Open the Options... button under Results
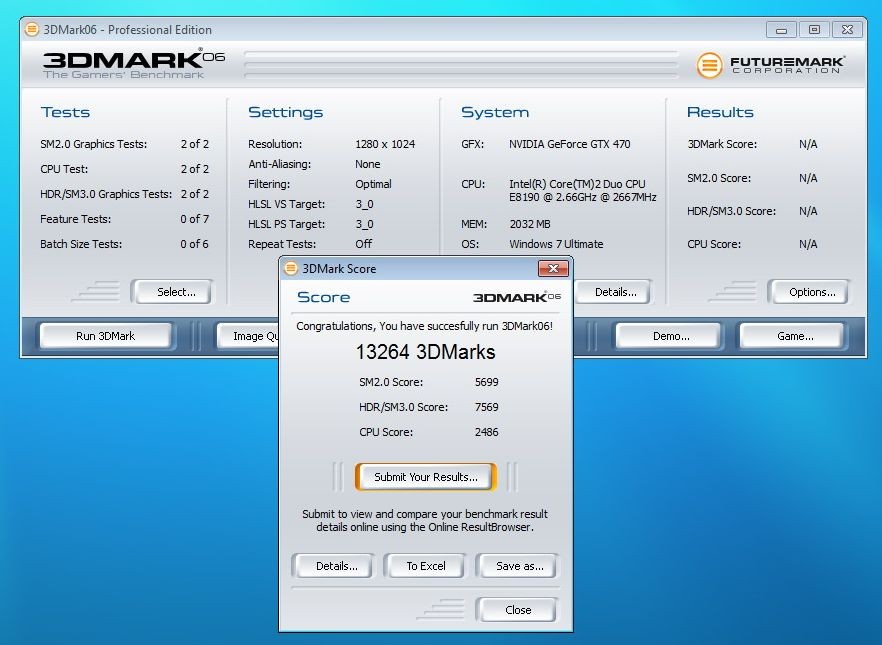Viewport: 882px width, 645px height. click(x=808, y=292)
